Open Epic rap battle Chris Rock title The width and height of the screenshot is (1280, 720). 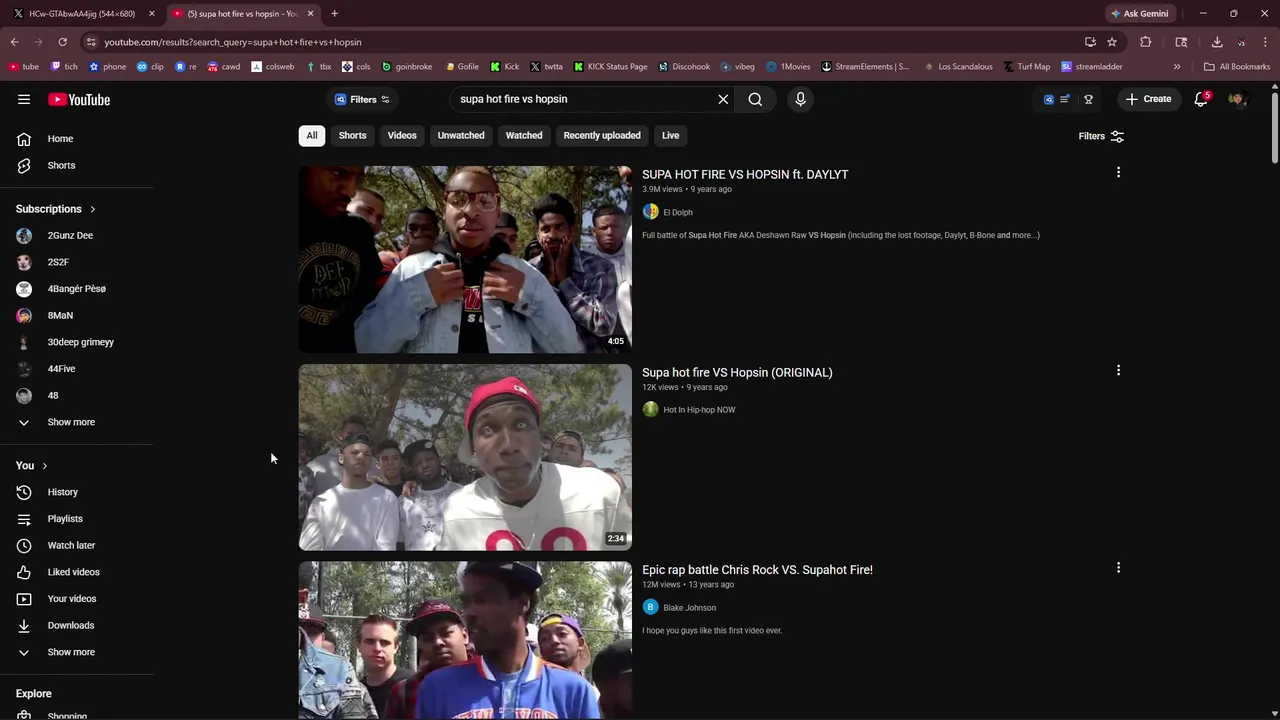point(757,570)
